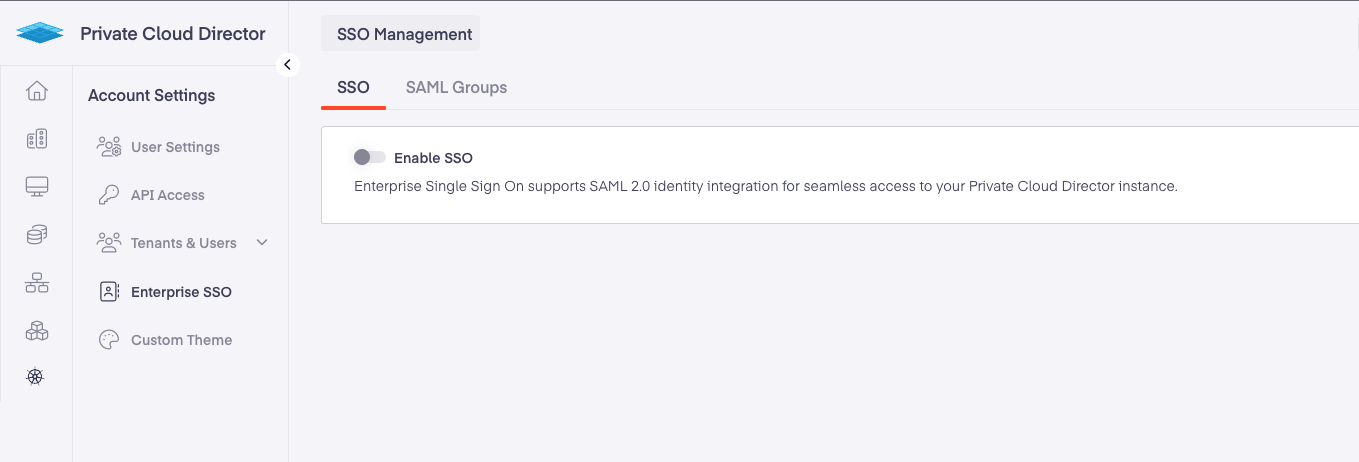
Task: Open Custom Theme settings
Action: coord(180,340)
